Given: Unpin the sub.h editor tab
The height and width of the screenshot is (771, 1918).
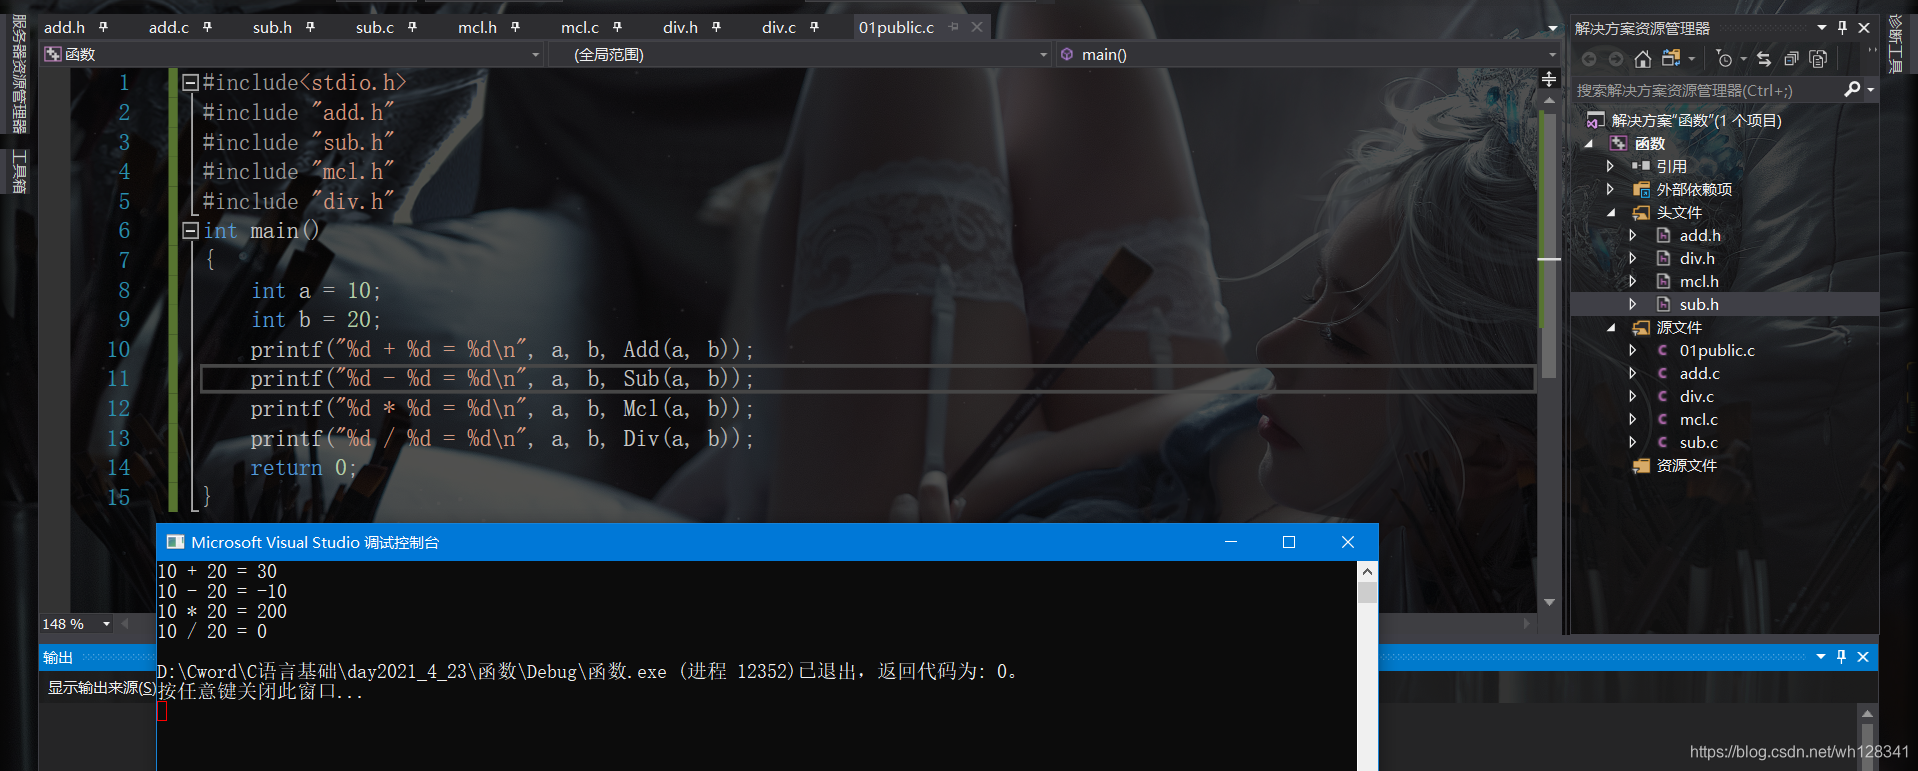Looking at the screenshot, I should 310,27.
